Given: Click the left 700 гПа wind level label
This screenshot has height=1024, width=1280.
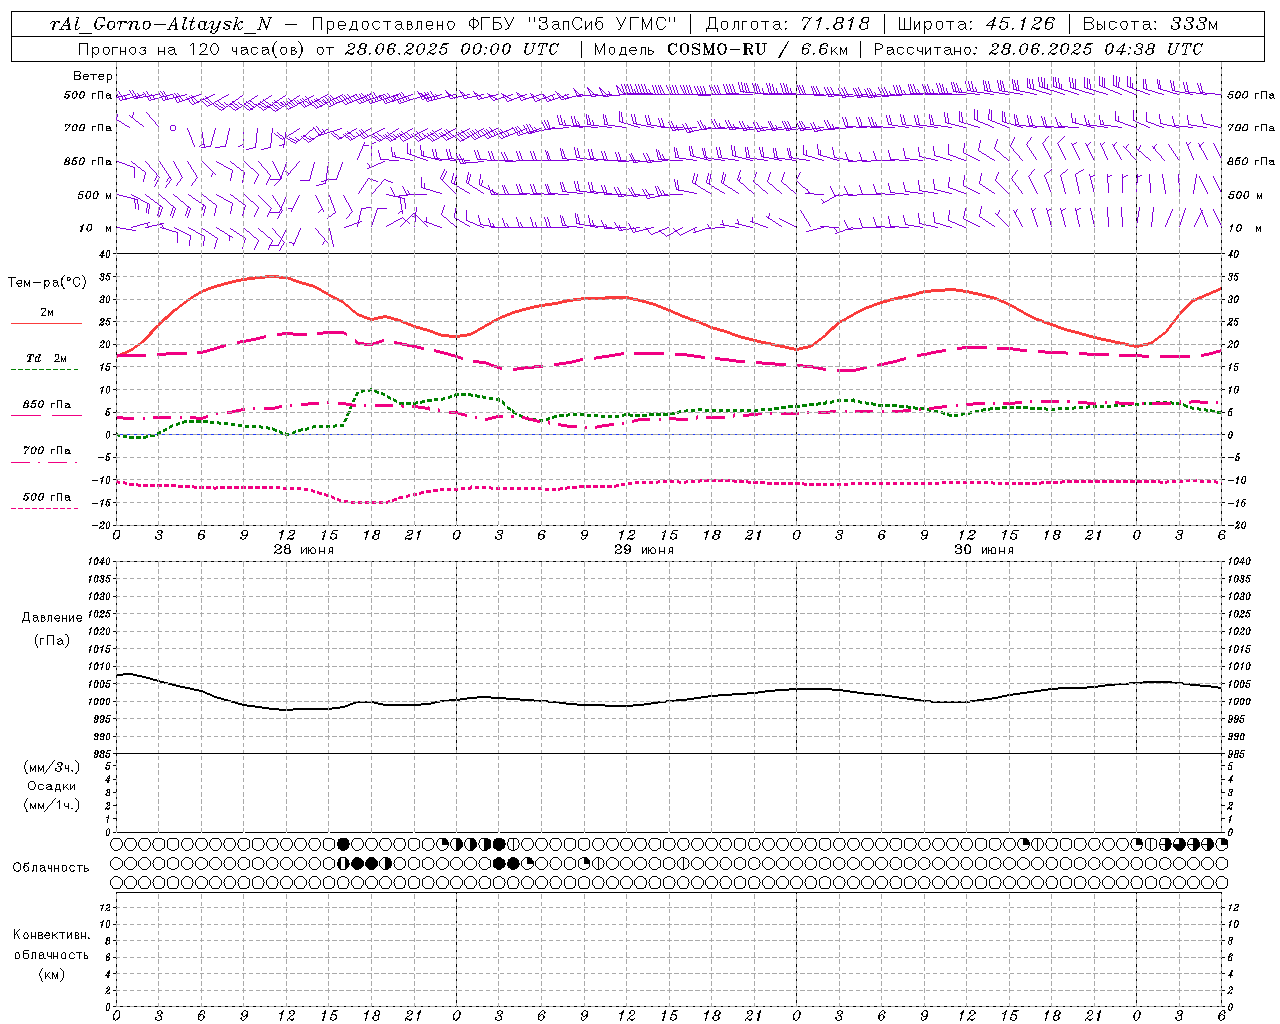Looking at the screenshot, I should click(88, 128).
